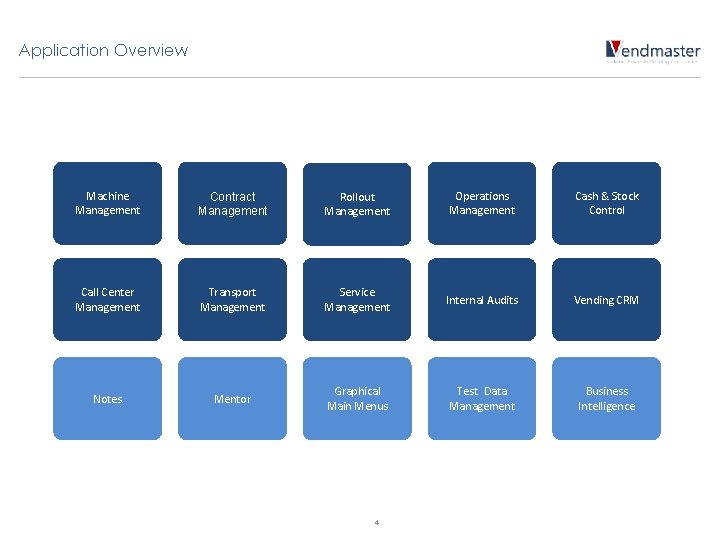The width and height of the screenshot is (720, 540).
Task: Open the Business Intelligence tile
Action: (x=607, y=399)
